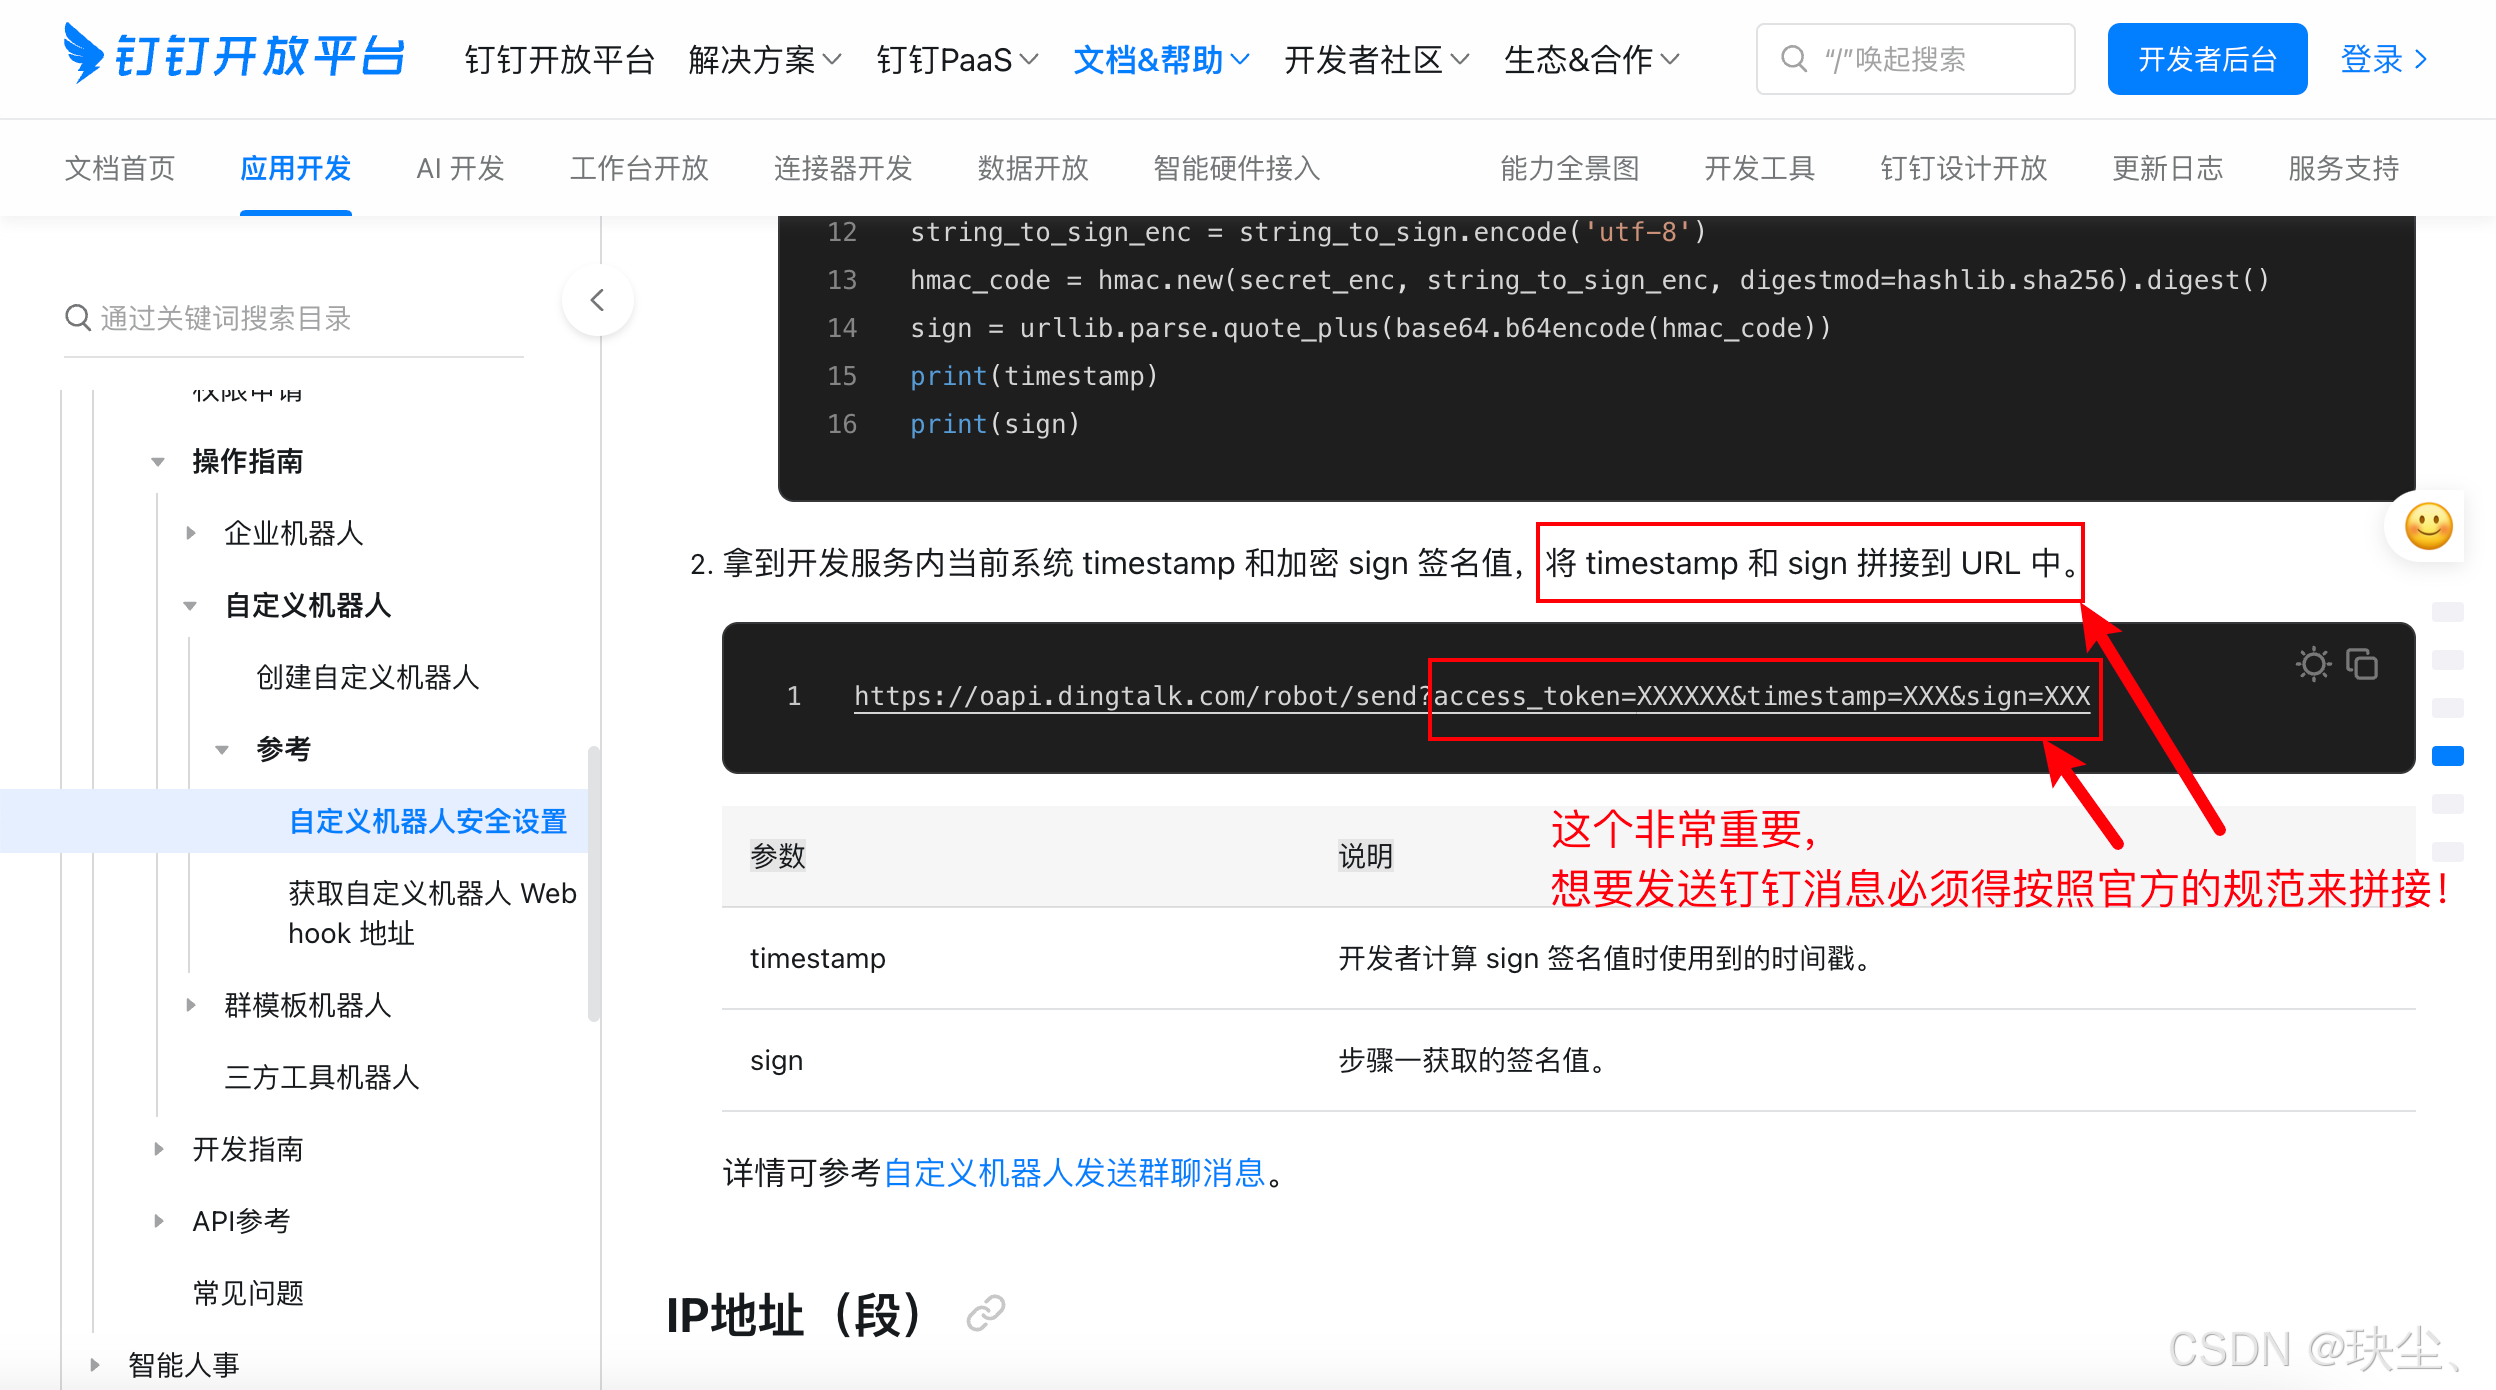
Task: Click the 步骤一获取的签名值 description text
Action: click(x=1472, y=1060)
